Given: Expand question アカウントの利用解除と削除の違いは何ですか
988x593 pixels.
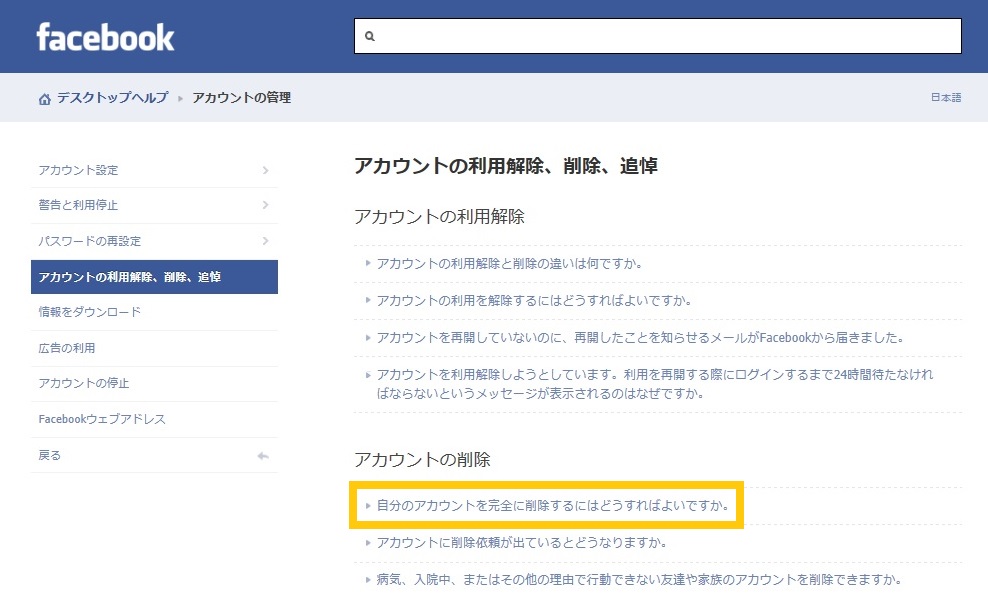Looking at the screenshot, I should [509, 263].
